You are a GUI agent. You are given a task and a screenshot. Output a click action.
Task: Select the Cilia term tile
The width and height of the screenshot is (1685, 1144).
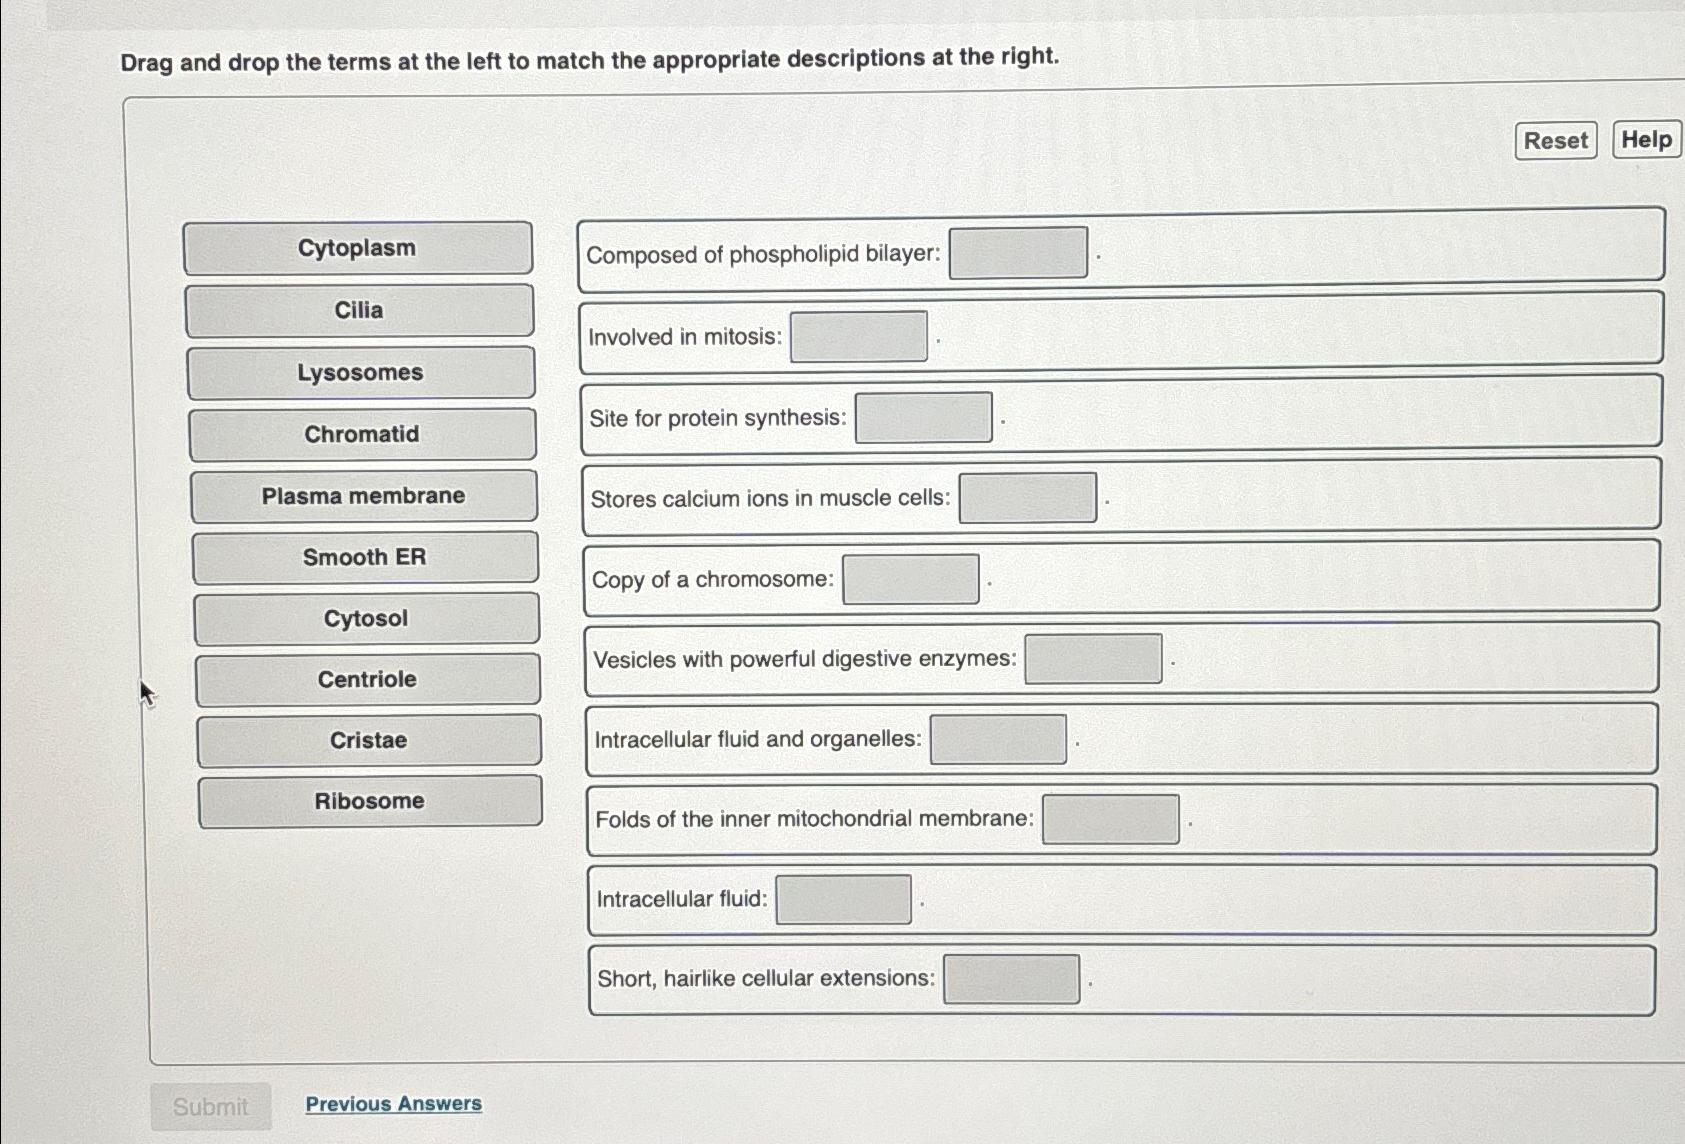point(360,311)
